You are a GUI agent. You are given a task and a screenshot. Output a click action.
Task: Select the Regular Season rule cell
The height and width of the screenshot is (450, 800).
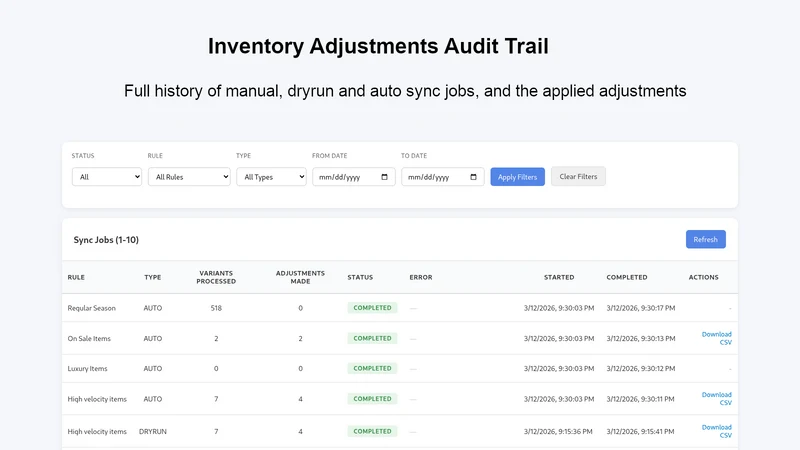coord(92,308)
